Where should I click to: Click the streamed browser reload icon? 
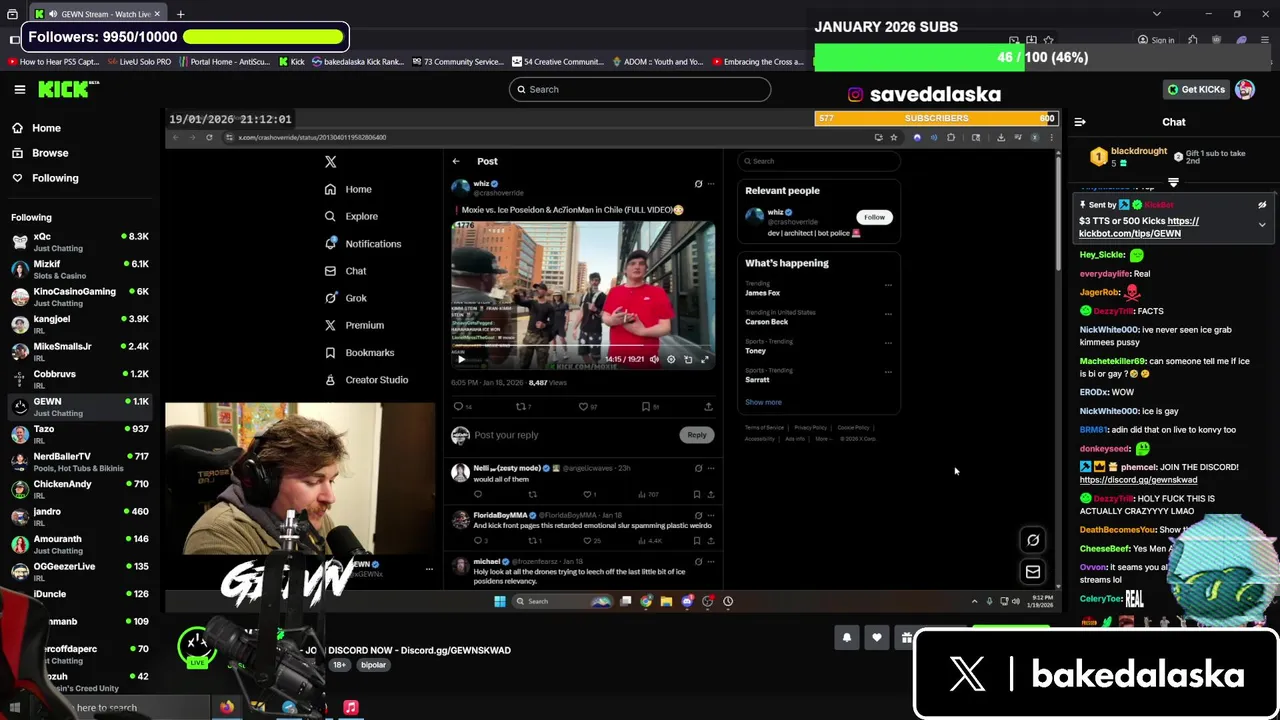[209, 137]
